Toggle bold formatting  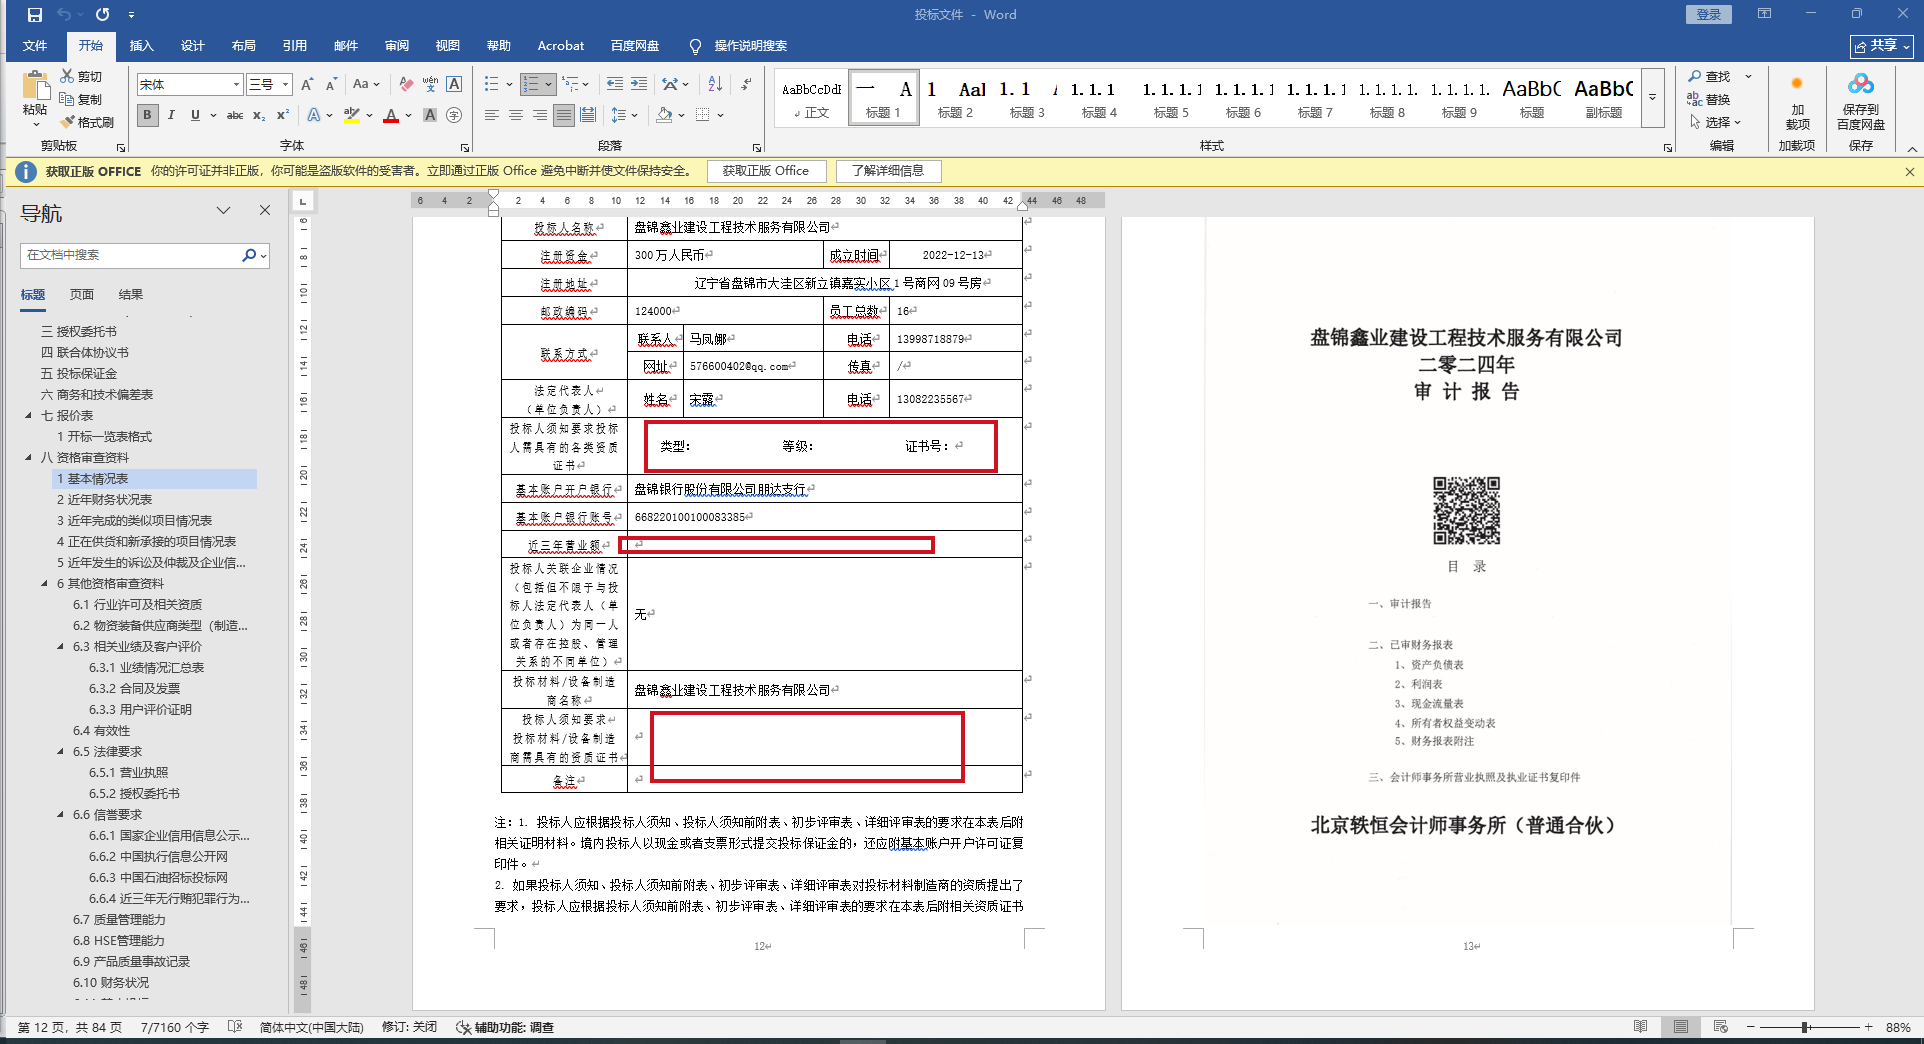click(147, 116)
